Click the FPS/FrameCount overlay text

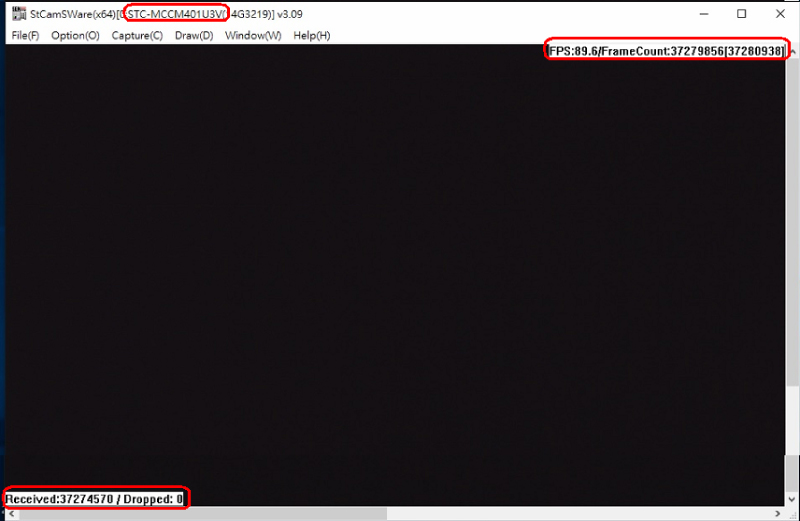pos(666,51)
